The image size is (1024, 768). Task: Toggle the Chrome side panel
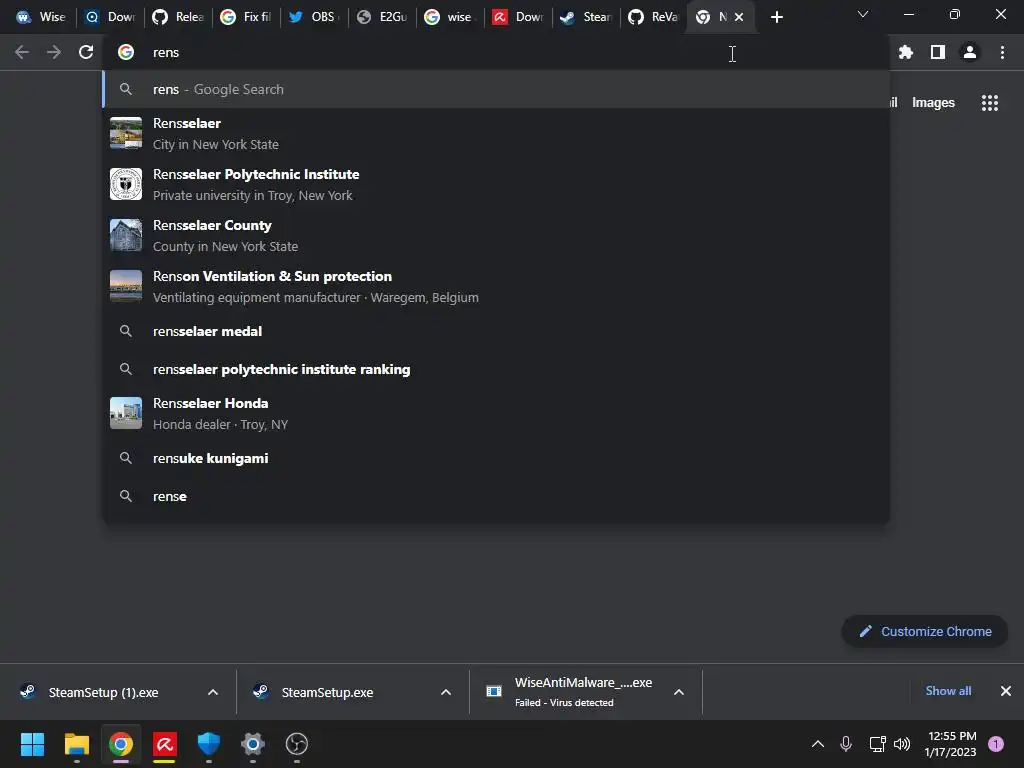tap(937, 52)
